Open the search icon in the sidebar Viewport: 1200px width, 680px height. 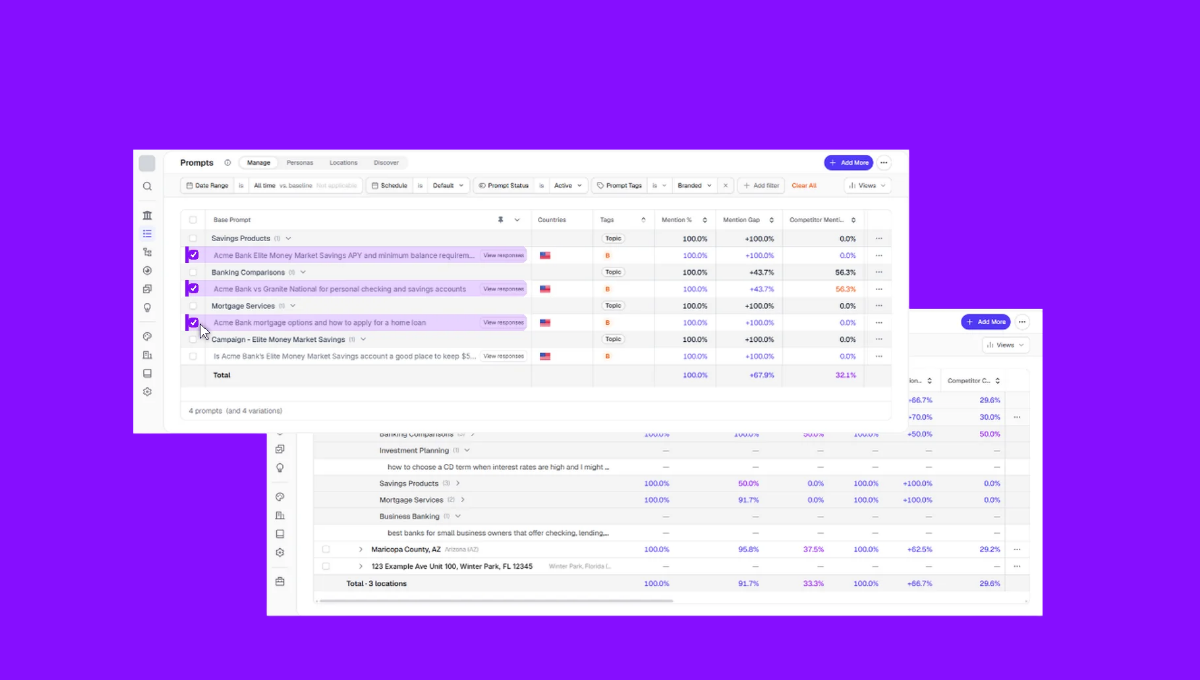pos(147,186)
